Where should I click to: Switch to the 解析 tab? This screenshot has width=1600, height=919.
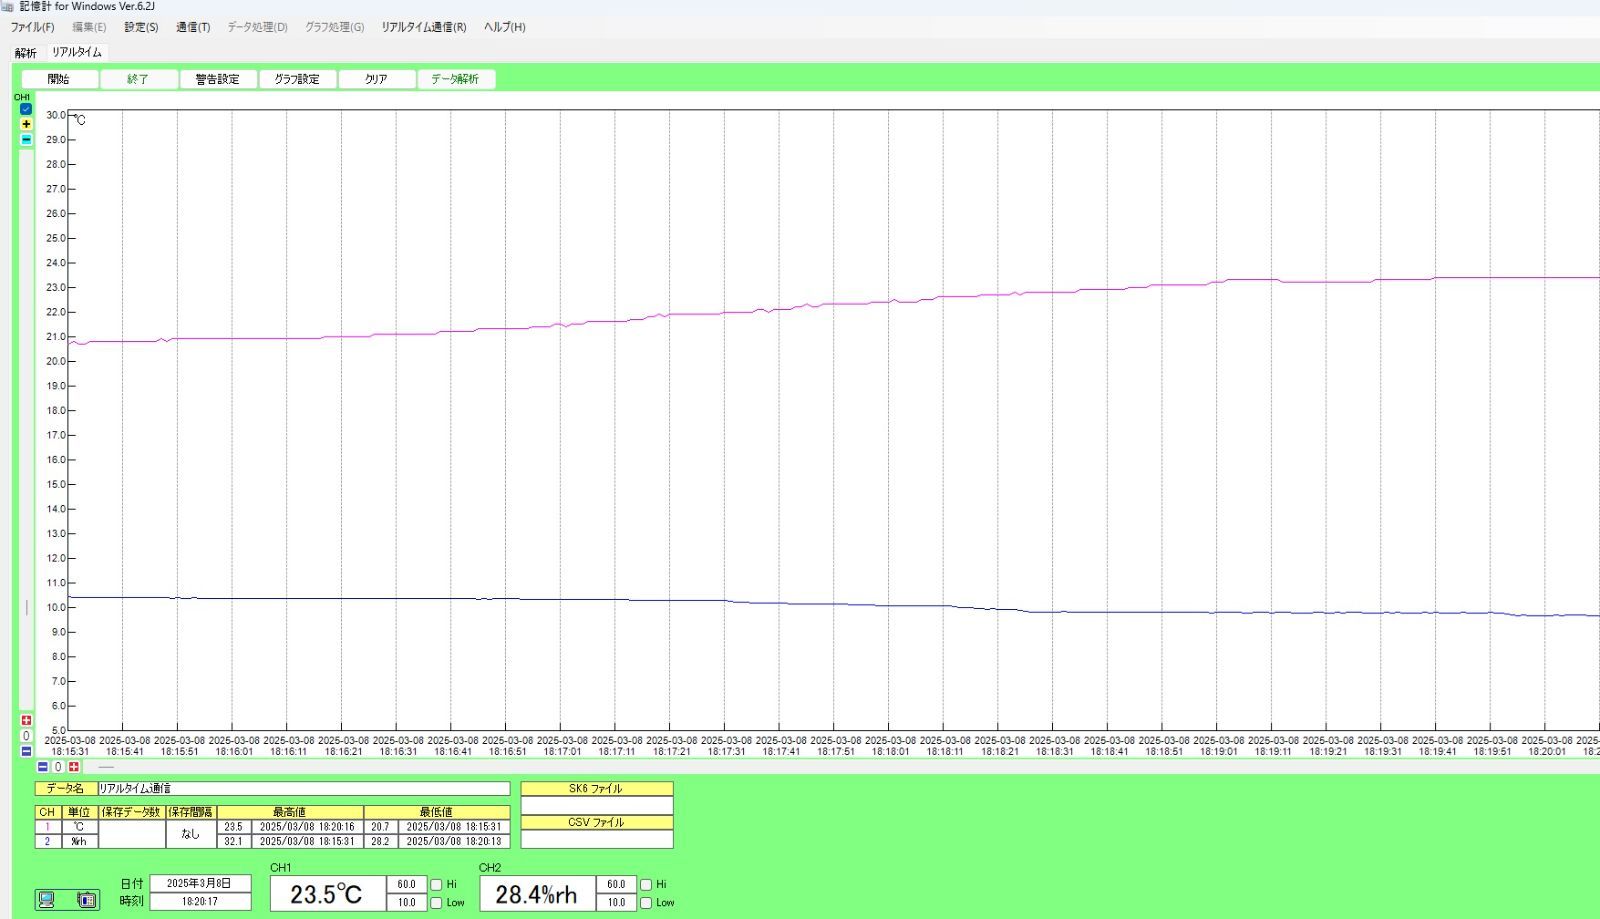[25, 53]
